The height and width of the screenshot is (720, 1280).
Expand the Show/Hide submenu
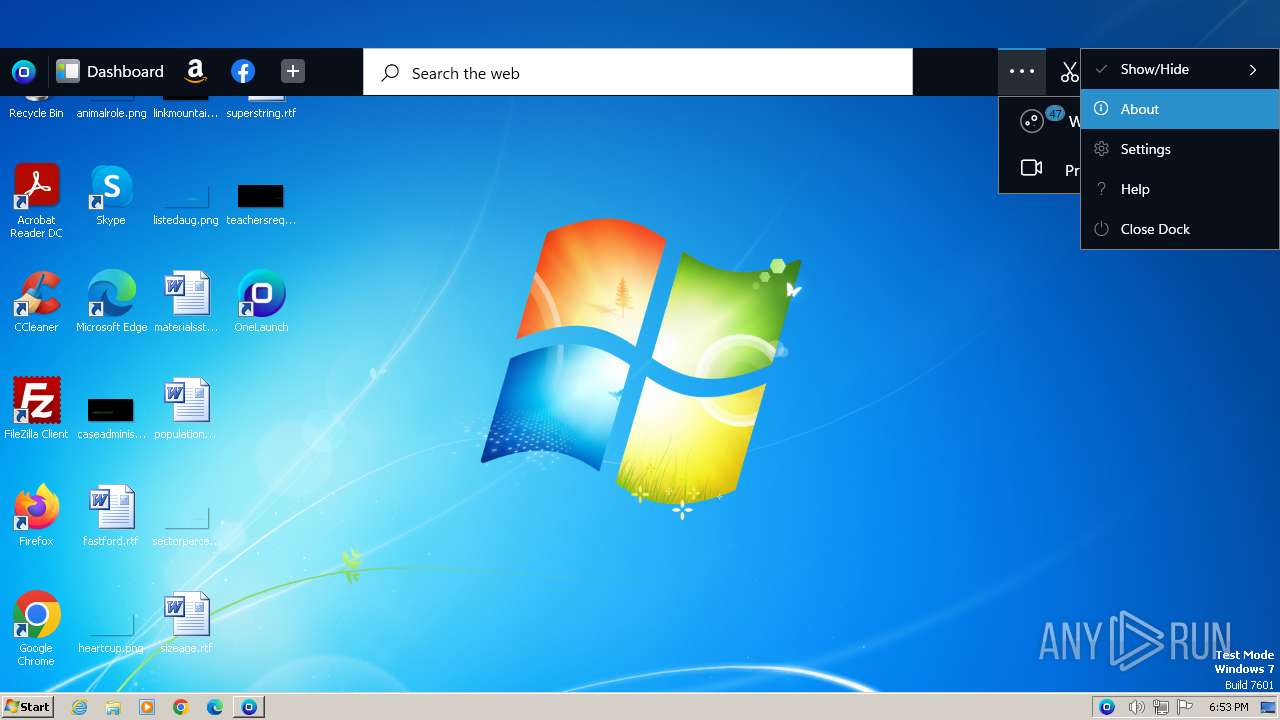click(1180, 69)
